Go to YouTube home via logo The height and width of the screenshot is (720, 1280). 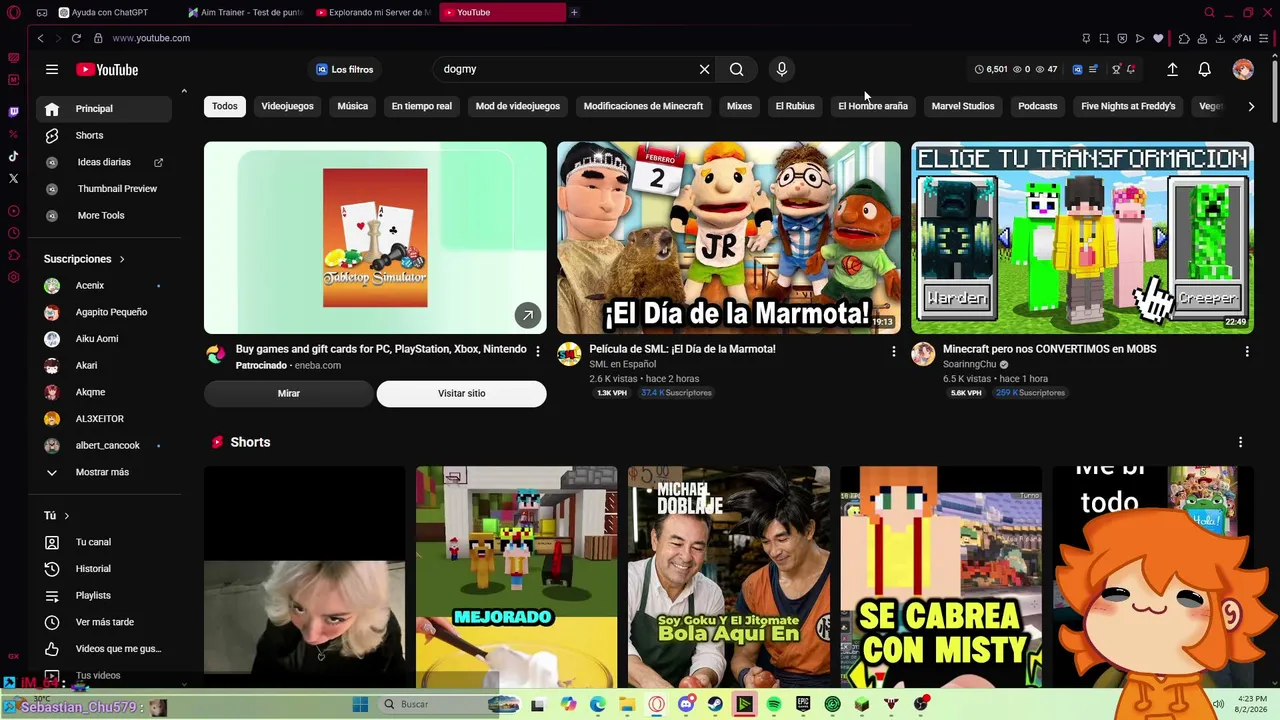107,69
